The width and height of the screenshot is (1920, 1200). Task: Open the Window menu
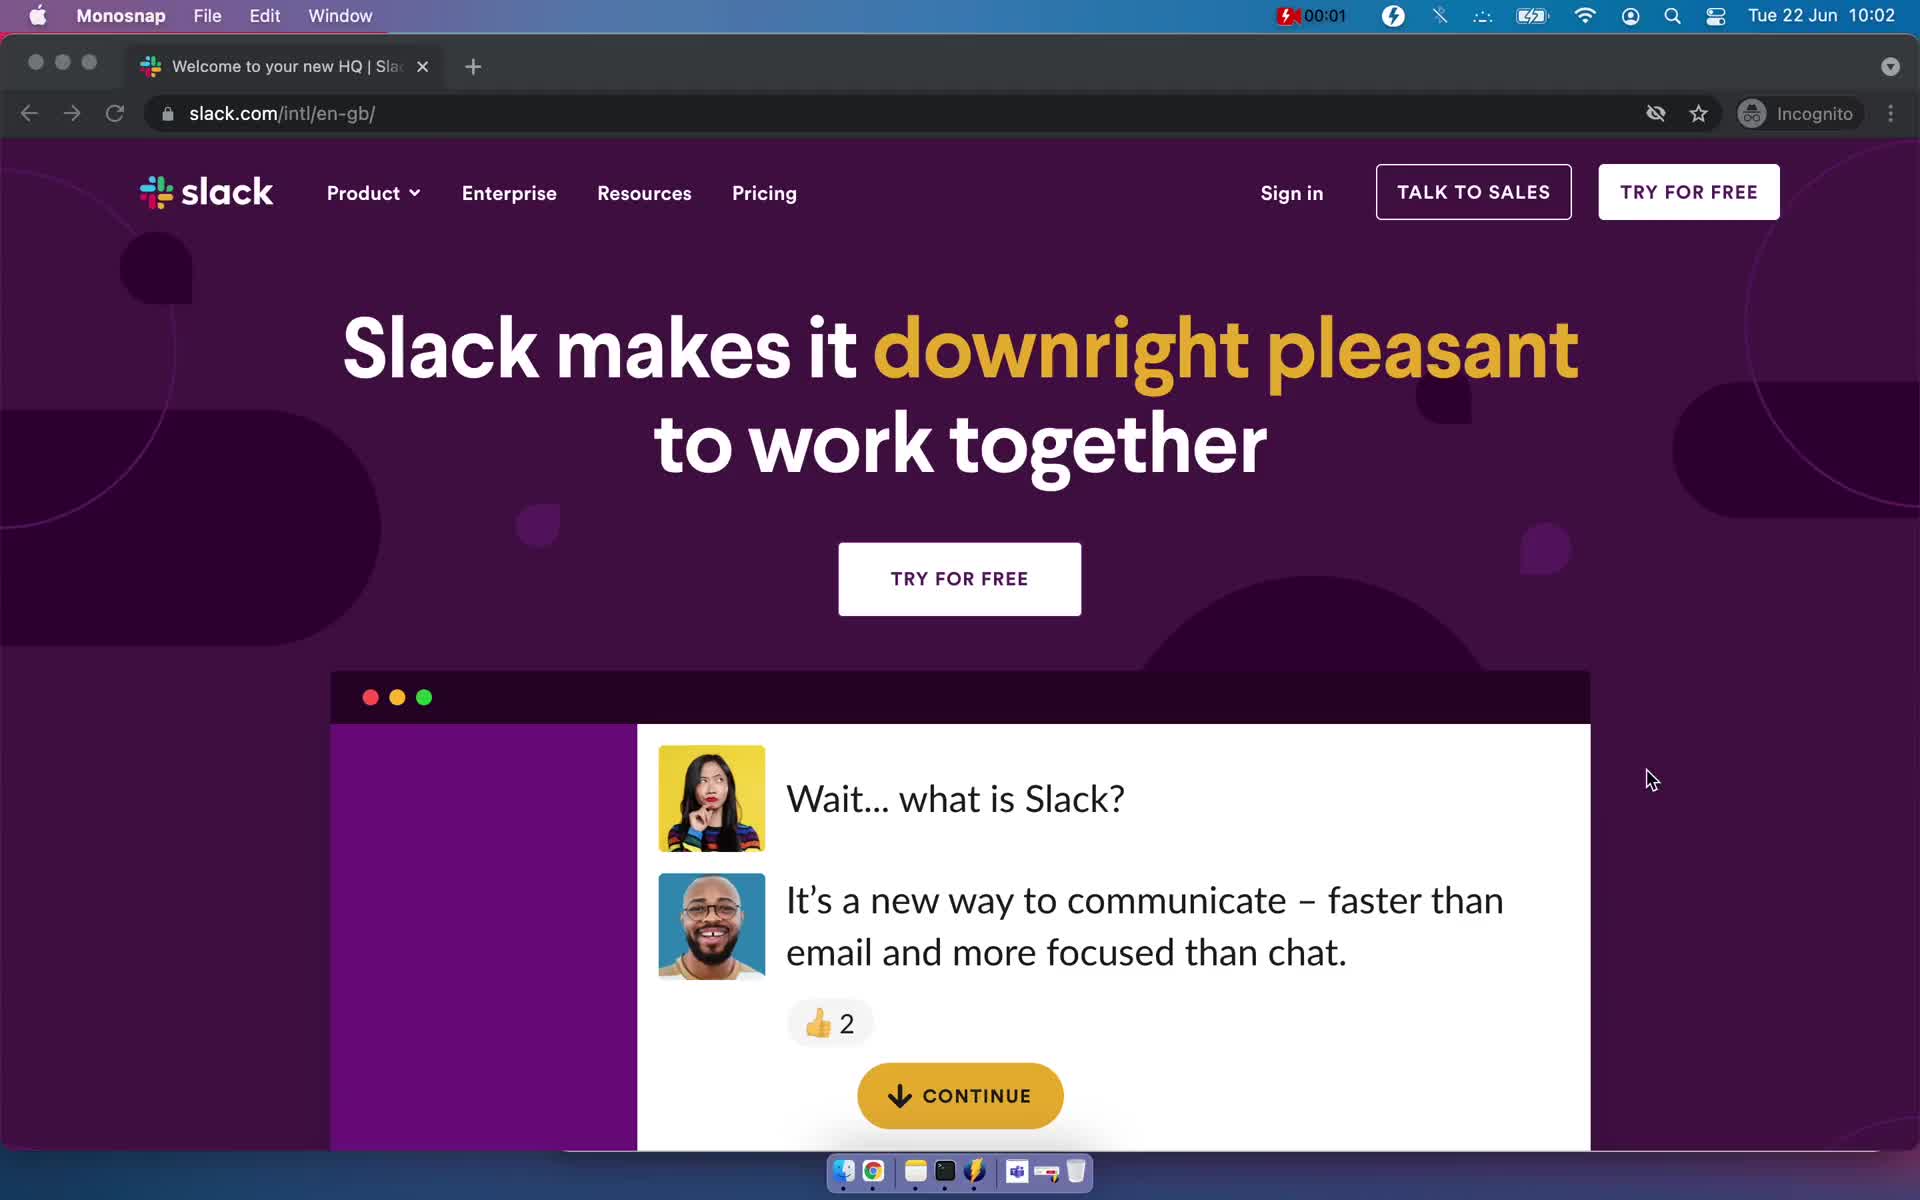[340, 15]
